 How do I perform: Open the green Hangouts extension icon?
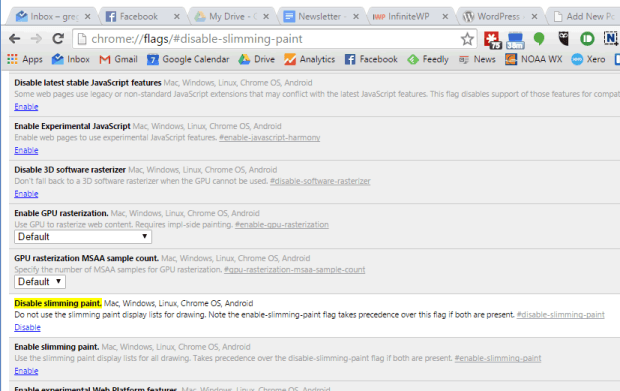(x=539, y=39)
